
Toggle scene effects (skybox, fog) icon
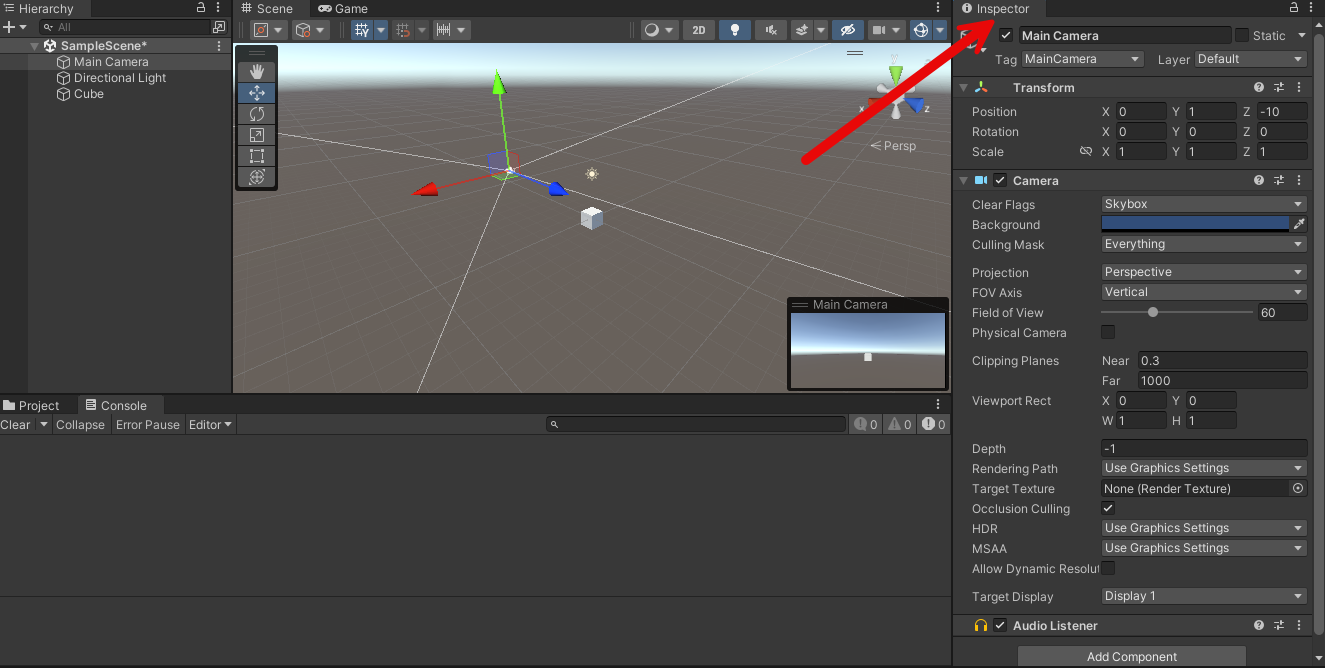[801, 30]
